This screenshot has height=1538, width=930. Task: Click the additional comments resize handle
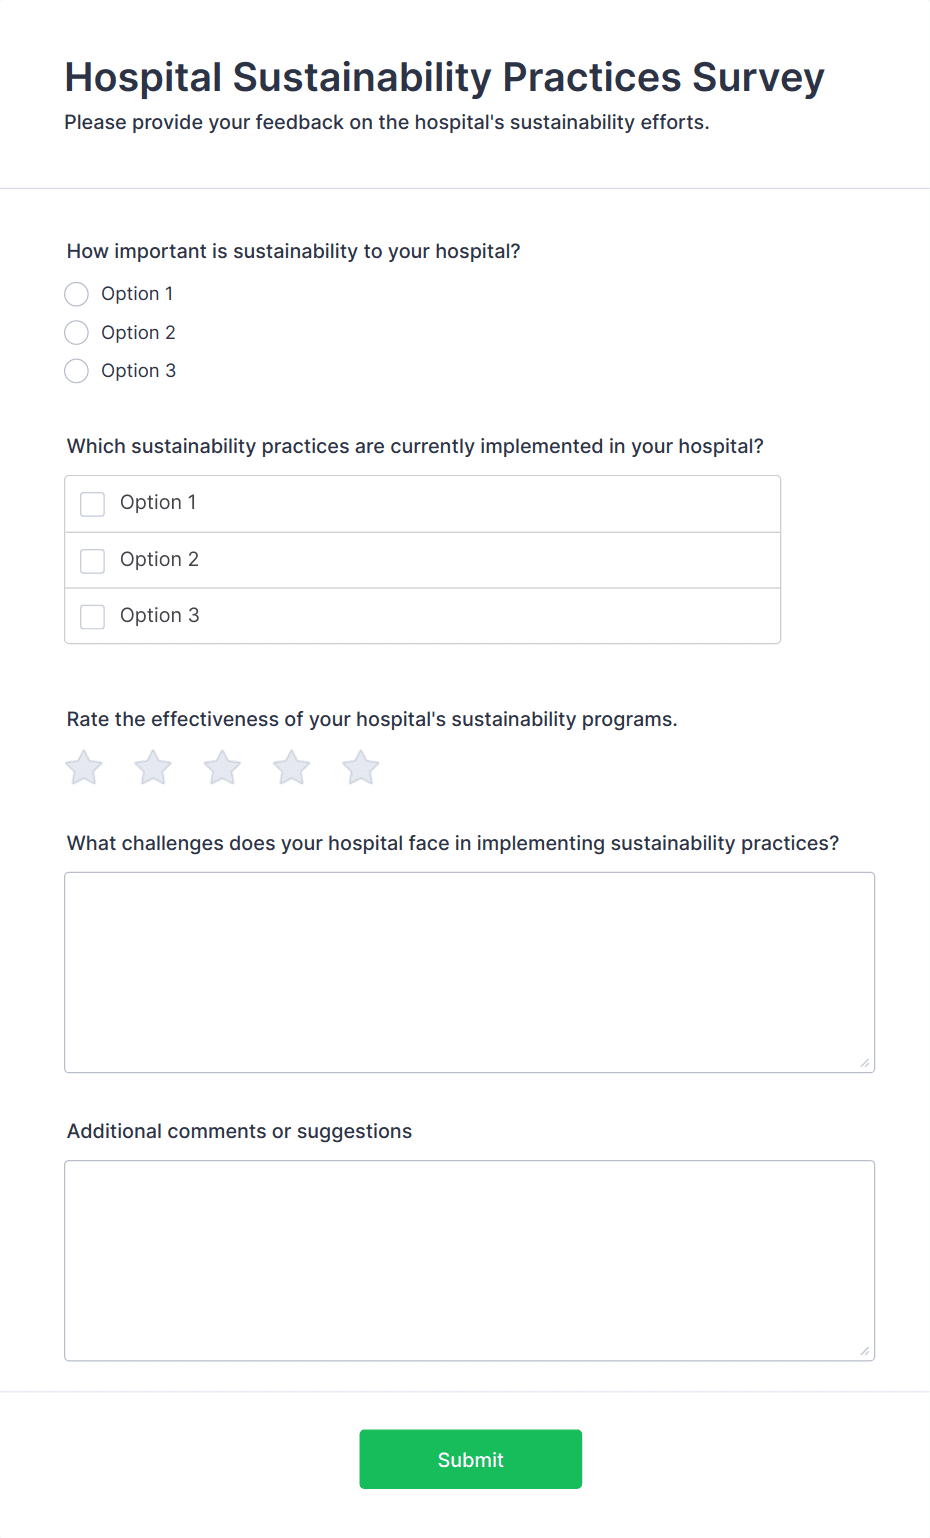(865, 1351)
